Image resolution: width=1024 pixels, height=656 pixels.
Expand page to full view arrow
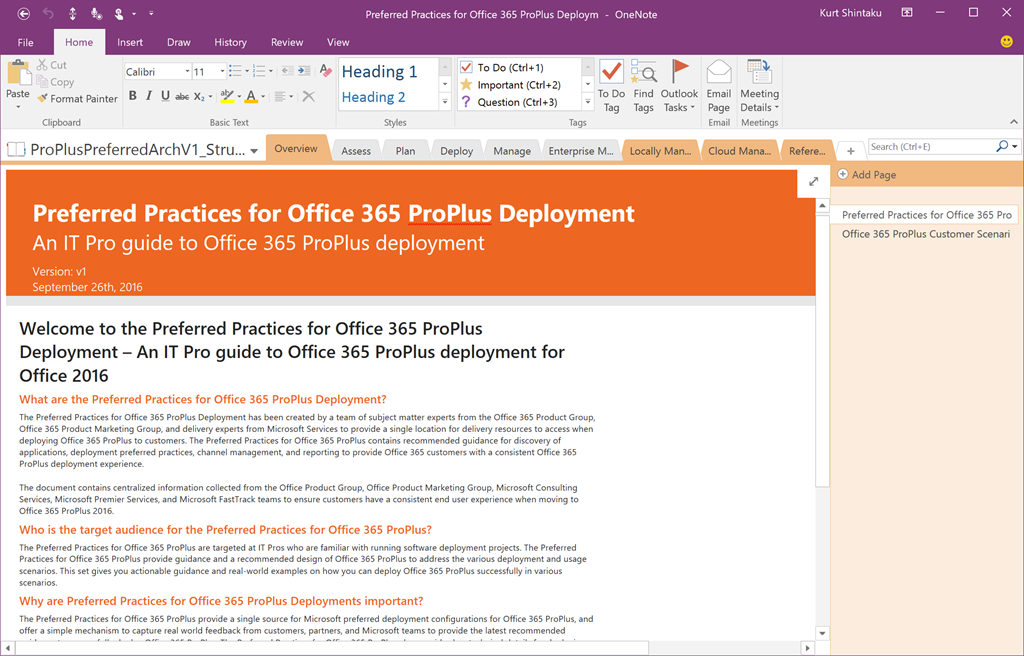pos(813,181)
